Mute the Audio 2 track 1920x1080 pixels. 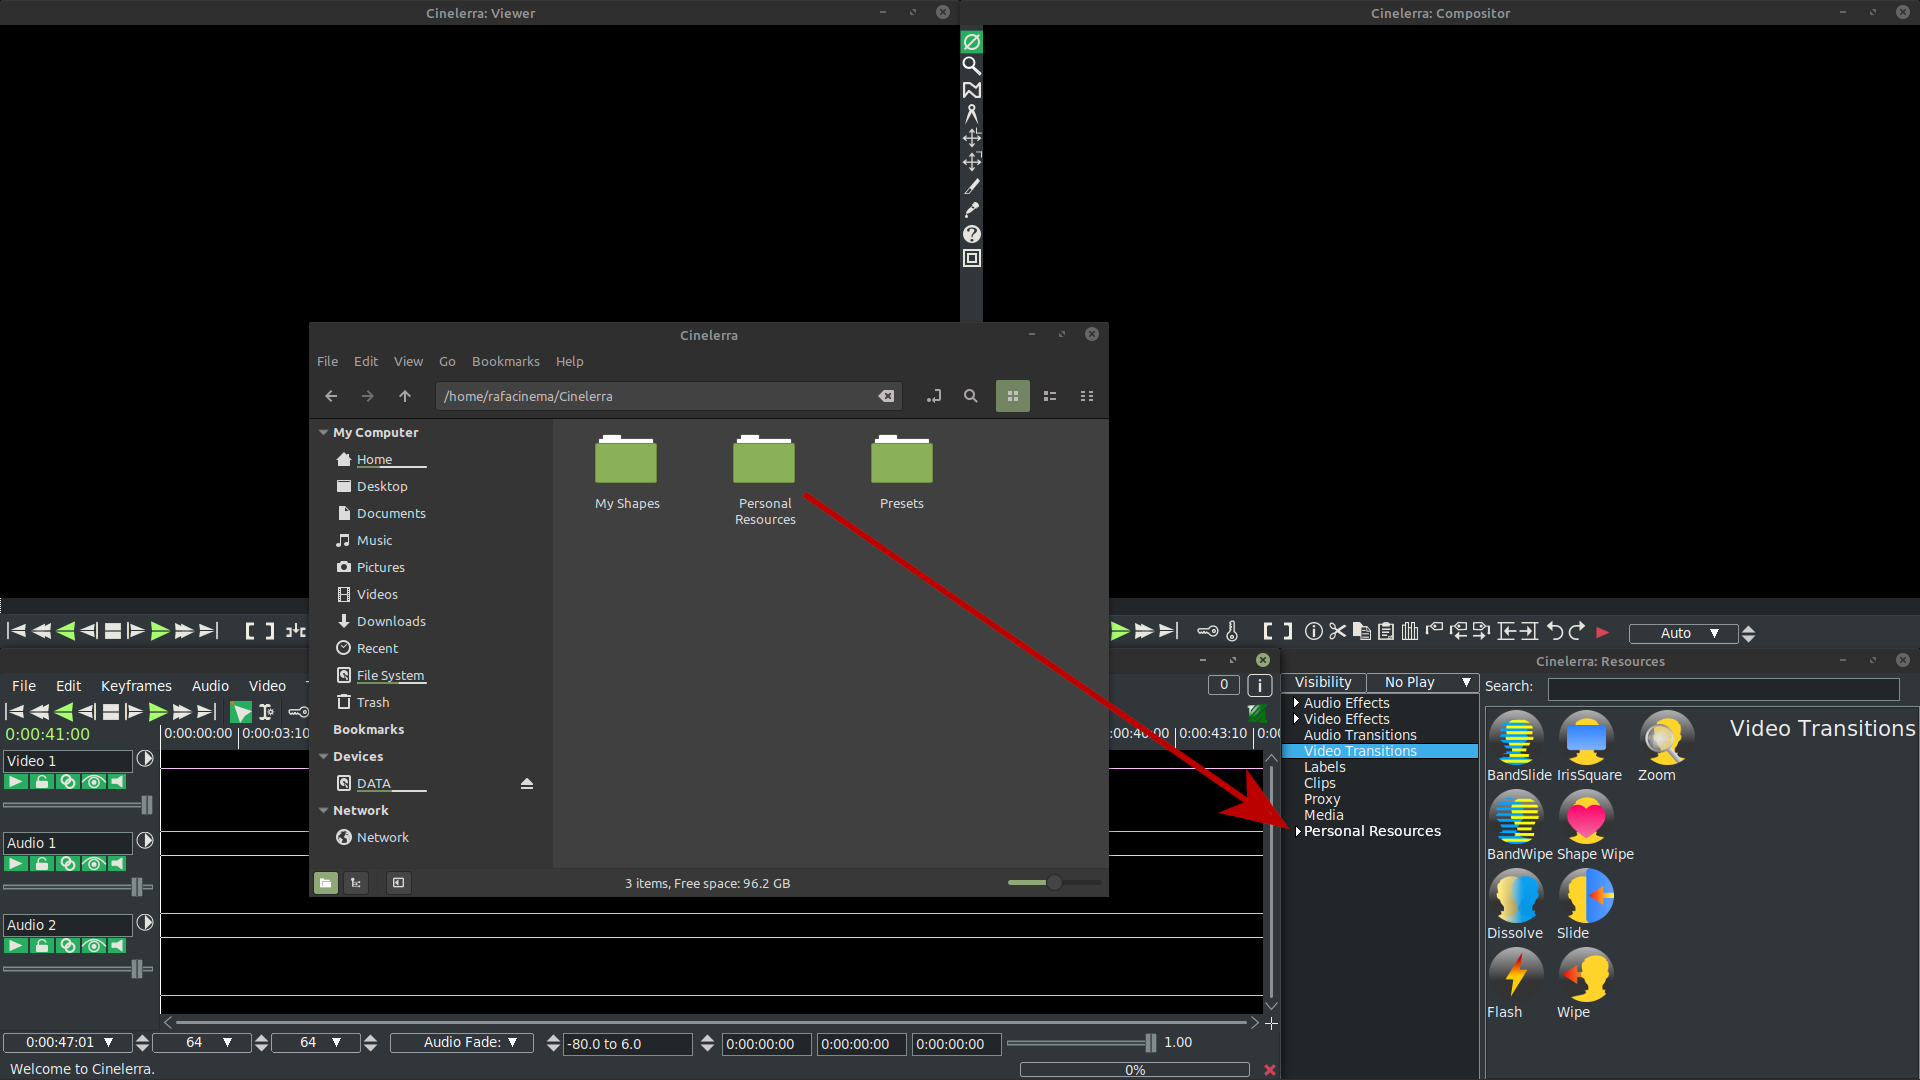point(118,946)
